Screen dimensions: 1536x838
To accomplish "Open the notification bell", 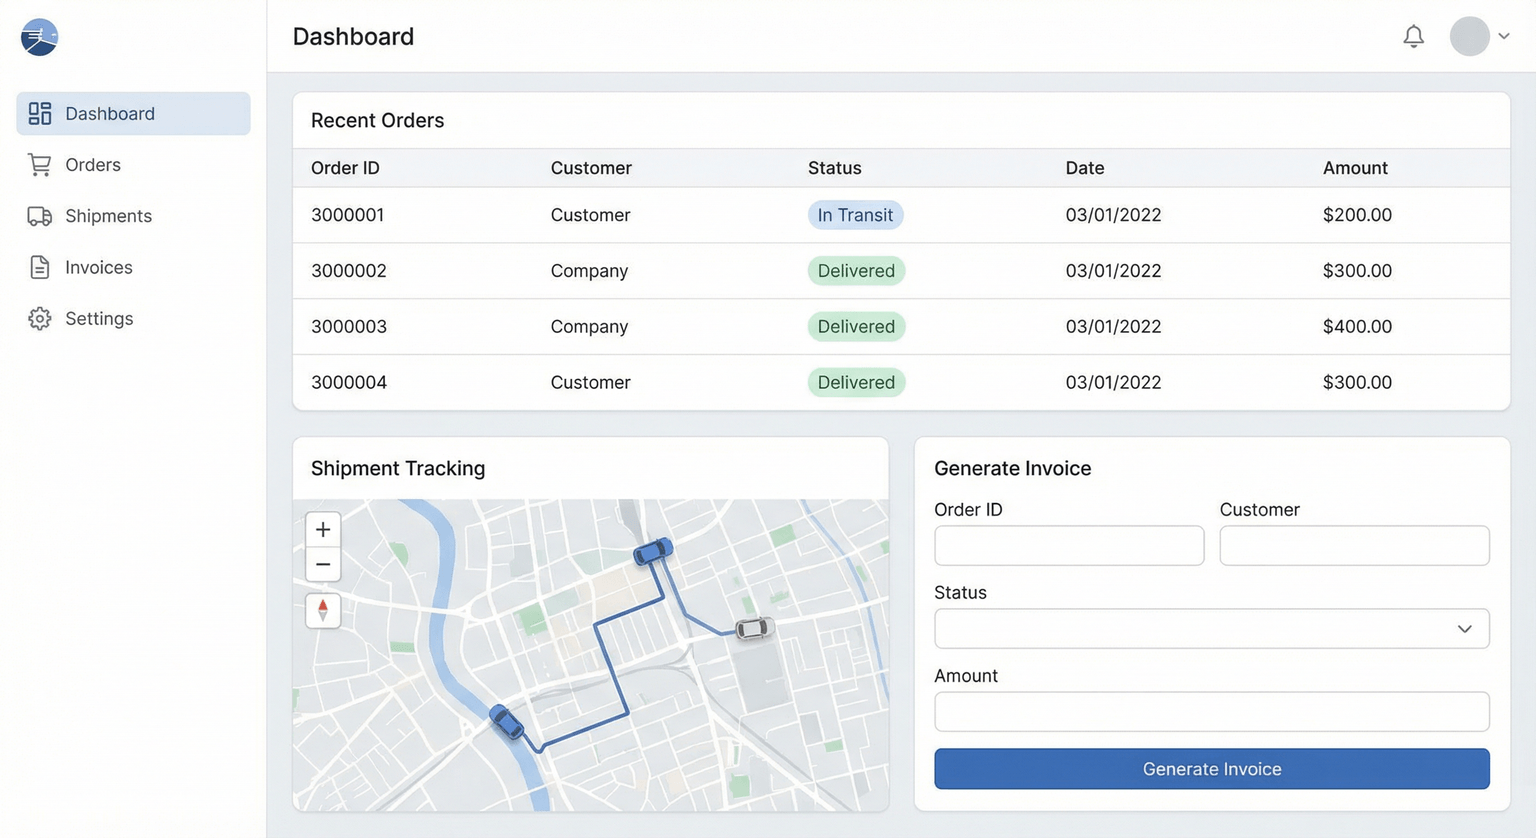I will click(1414, 35).
